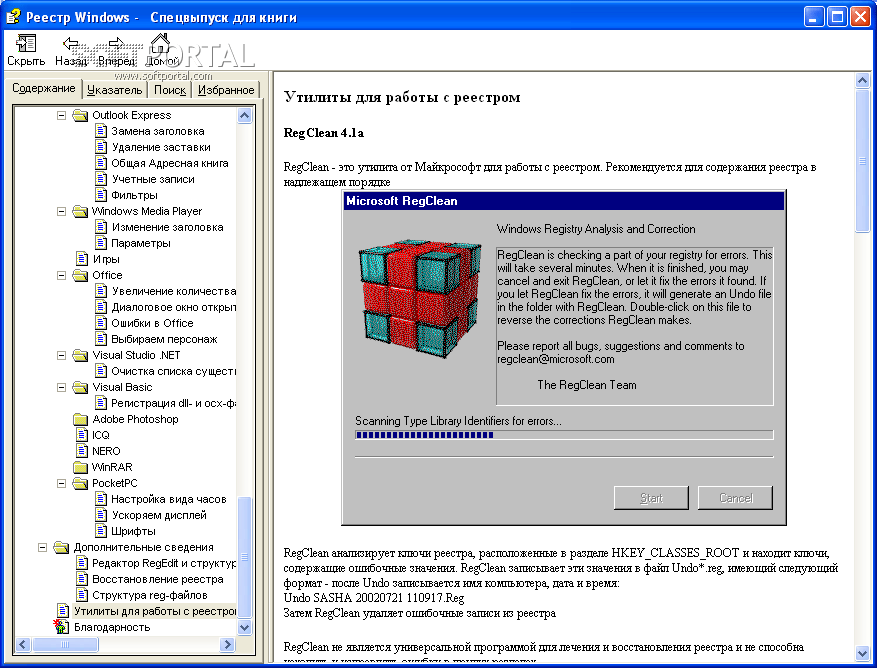Click the help book icon in title bar
Screen dimensions: 877x668
[x=13, y=17]
